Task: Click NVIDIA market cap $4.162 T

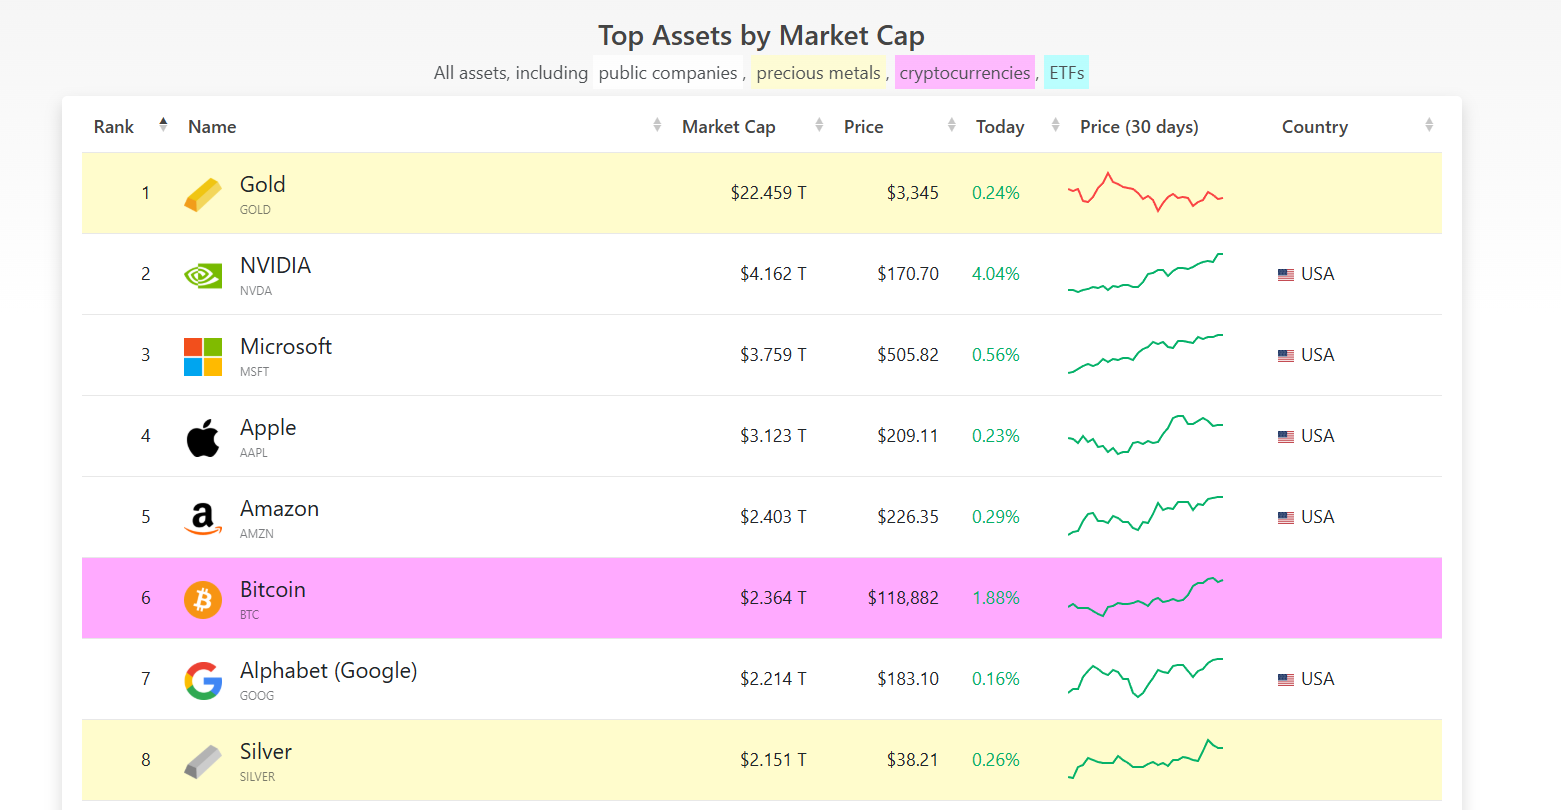Action: [x=773, y=274]
